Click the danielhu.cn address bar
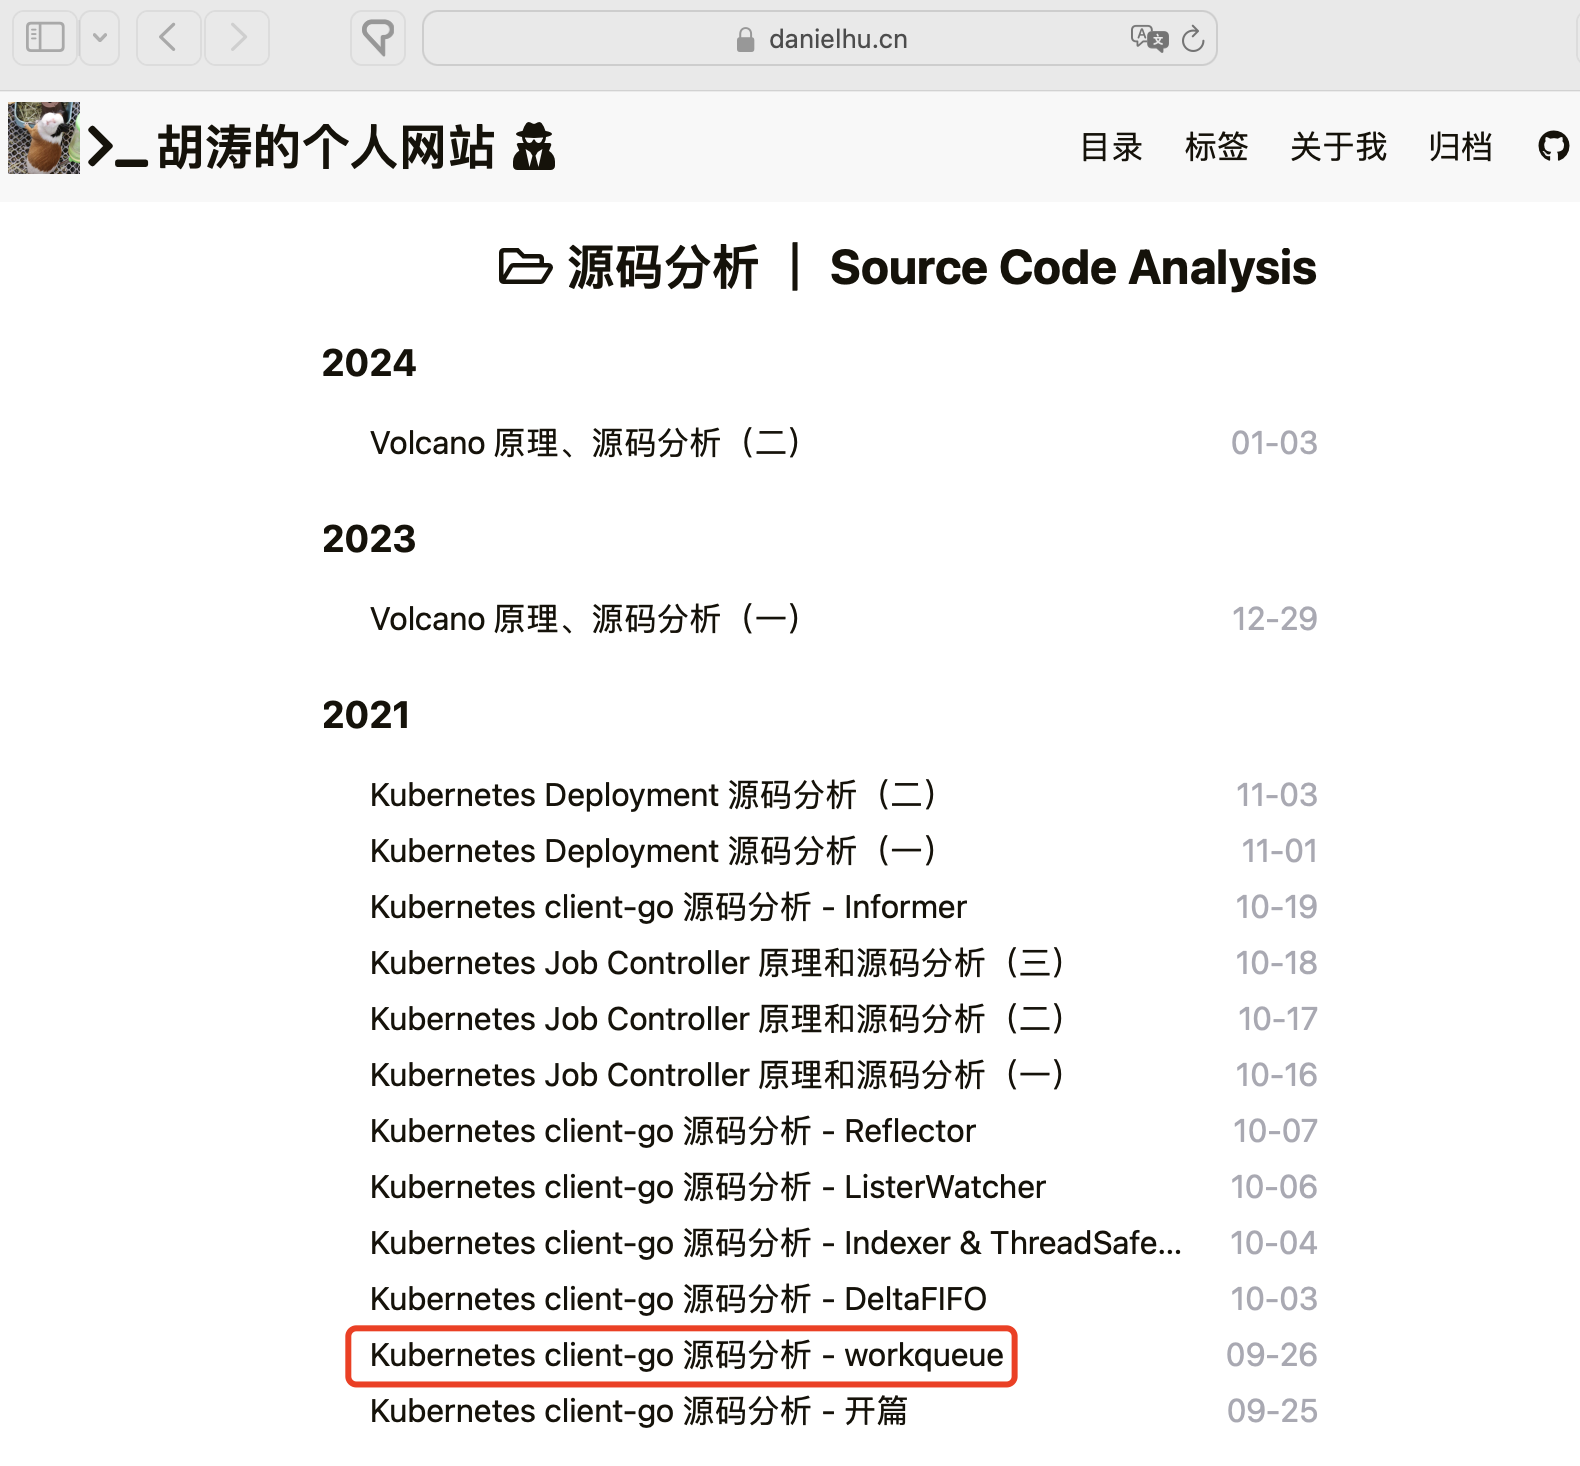1580x1466 pixels. click(820, 38)
